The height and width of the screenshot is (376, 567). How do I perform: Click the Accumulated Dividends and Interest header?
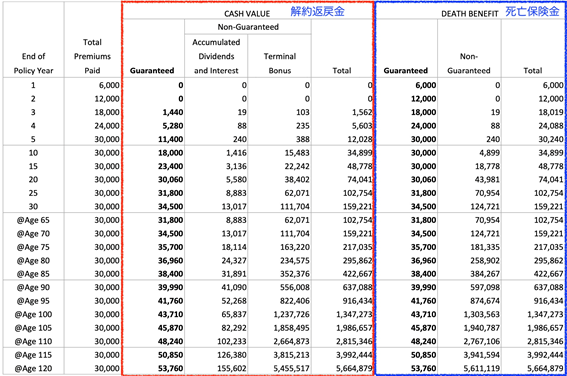[x=216, y=56]
